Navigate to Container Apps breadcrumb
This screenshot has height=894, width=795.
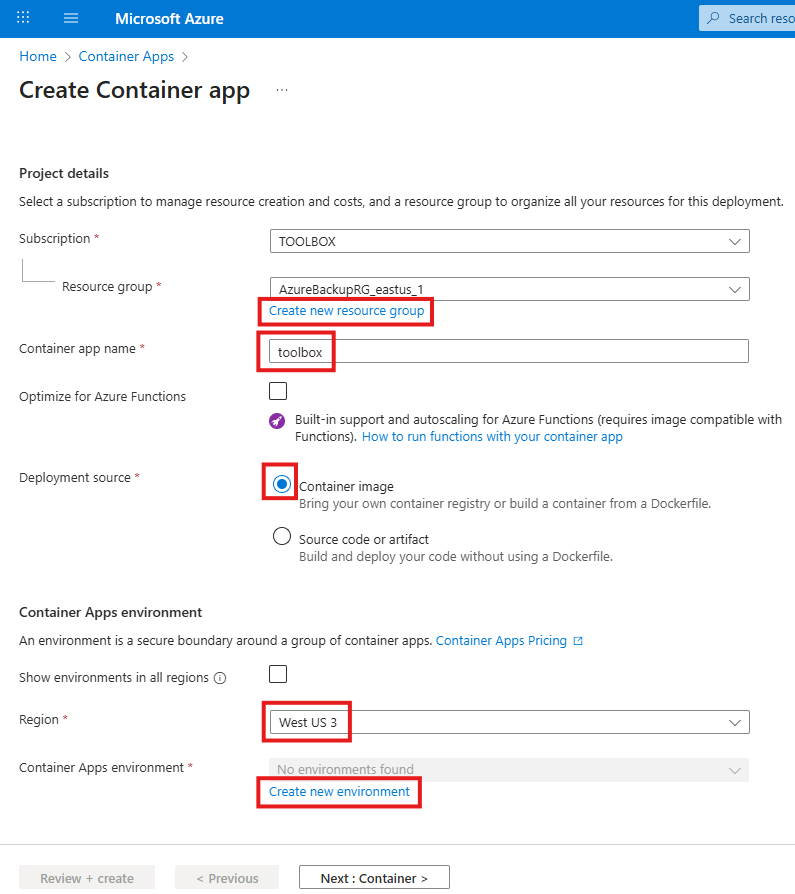click(x=126, y=57)
